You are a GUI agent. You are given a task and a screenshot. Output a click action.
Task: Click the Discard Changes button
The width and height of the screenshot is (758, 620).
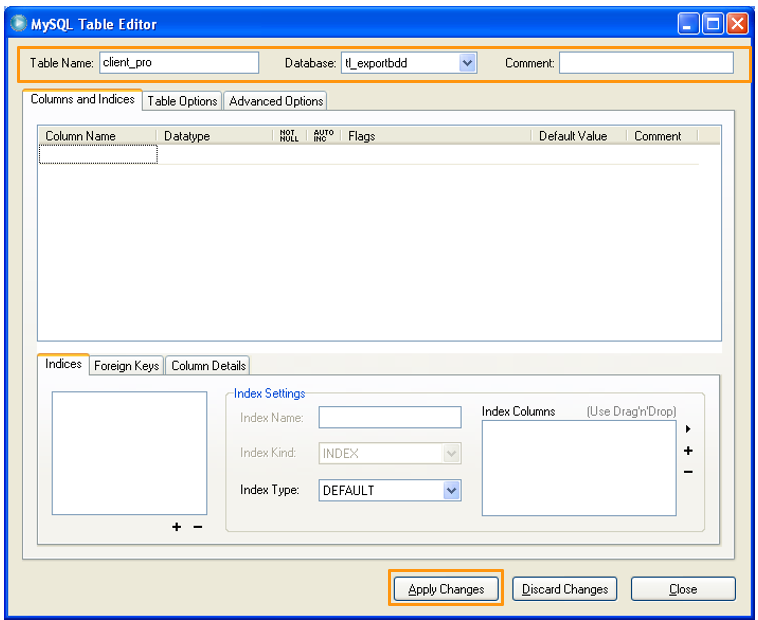(565, 589)
